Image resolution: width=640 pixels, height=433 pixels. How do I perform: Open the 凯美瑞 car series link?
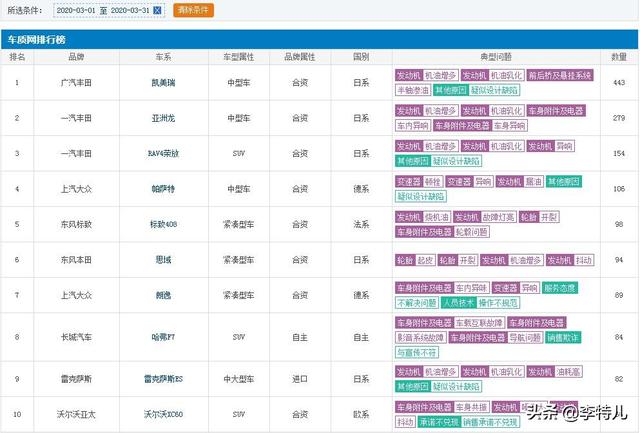163,83
